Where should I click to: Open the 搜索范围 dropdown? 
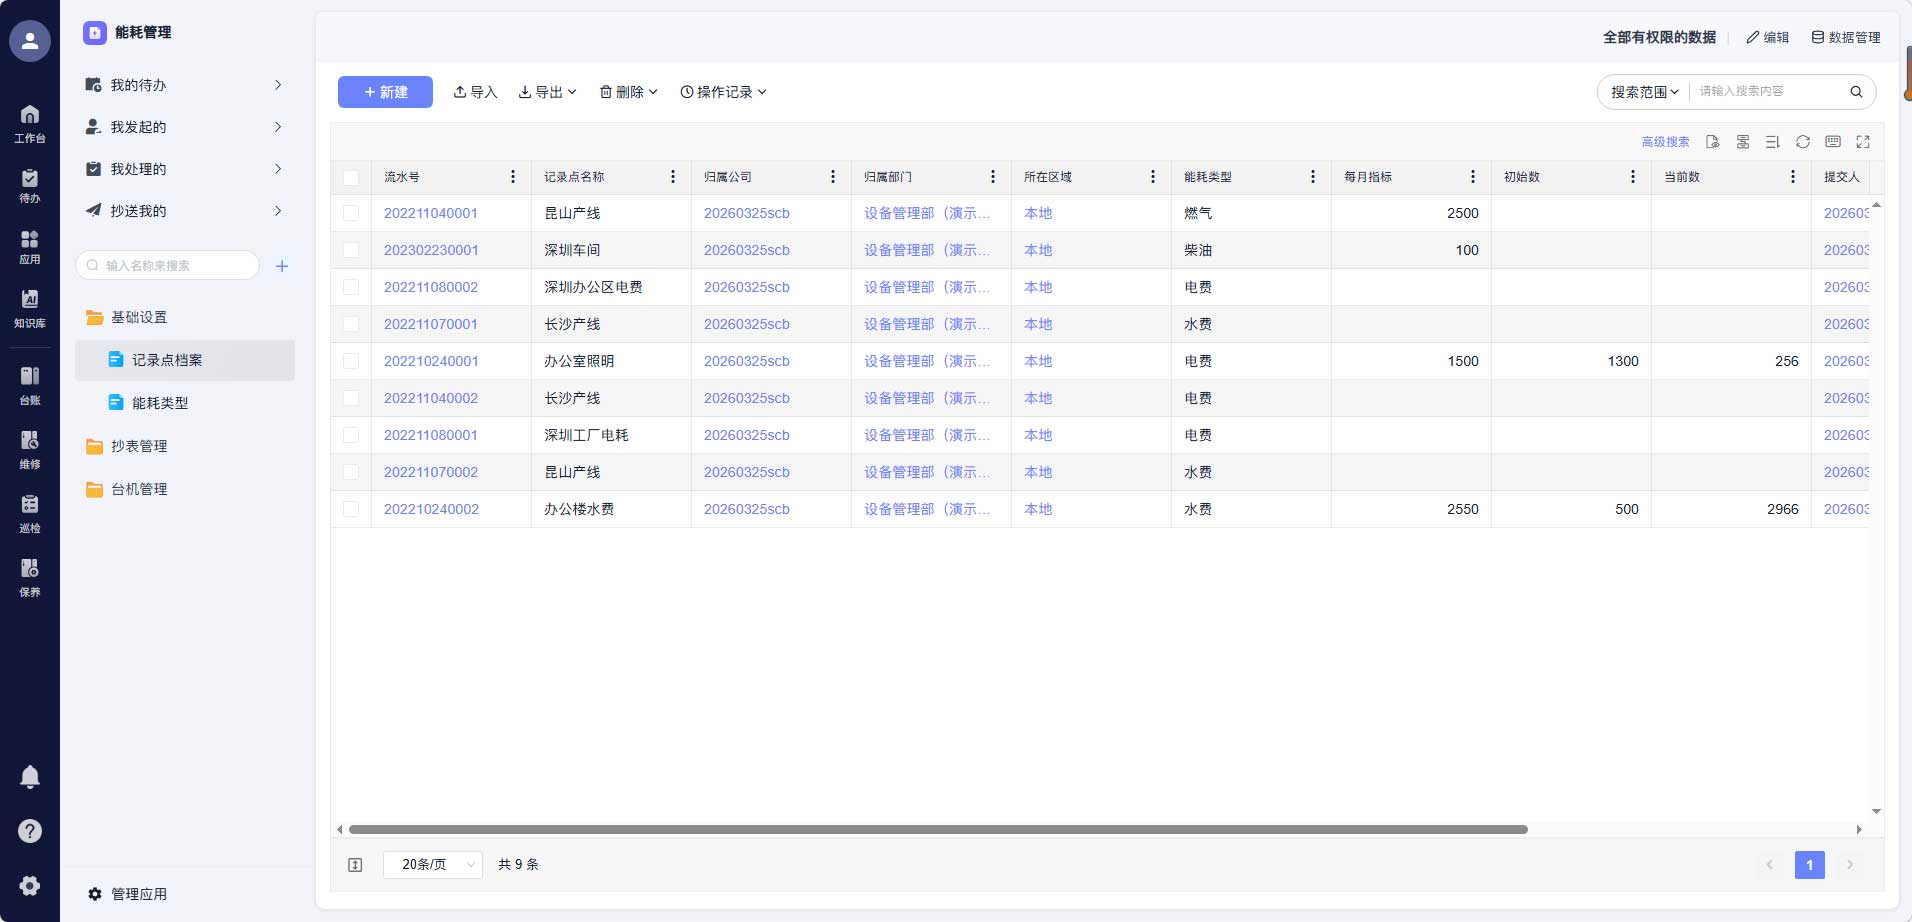(x=1644, y=92)
